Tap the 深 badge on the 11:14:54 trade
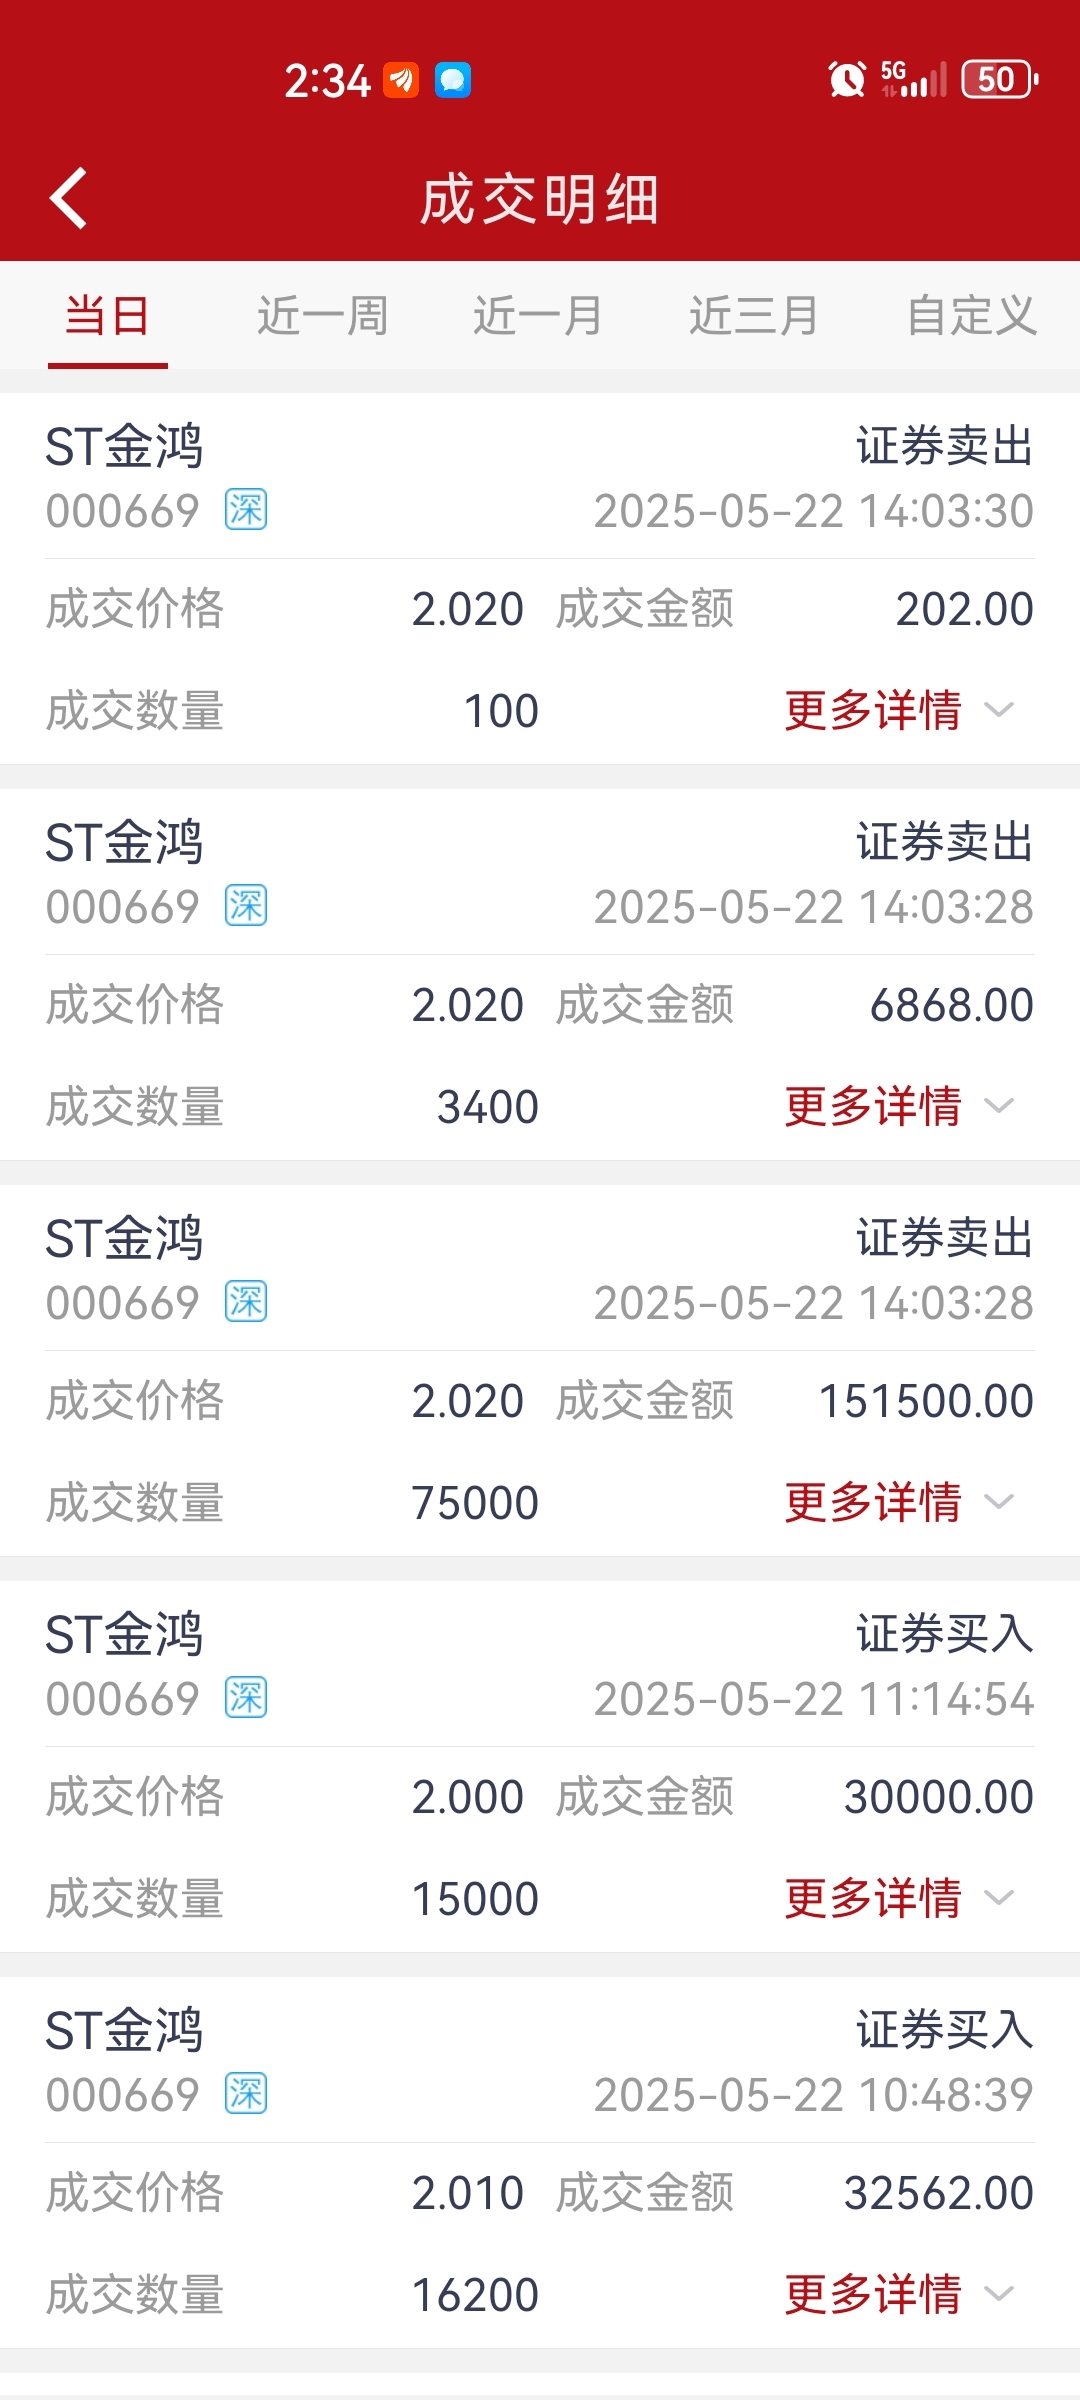 click(246, 1698)
